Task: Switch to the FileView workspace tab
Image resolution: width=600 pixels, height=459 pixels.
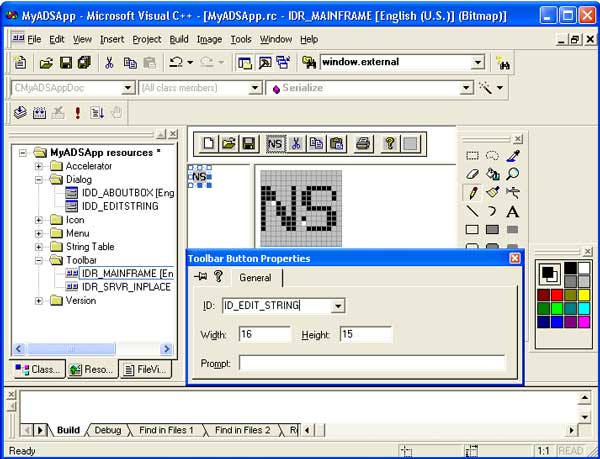Action: (x=146, y=369)
